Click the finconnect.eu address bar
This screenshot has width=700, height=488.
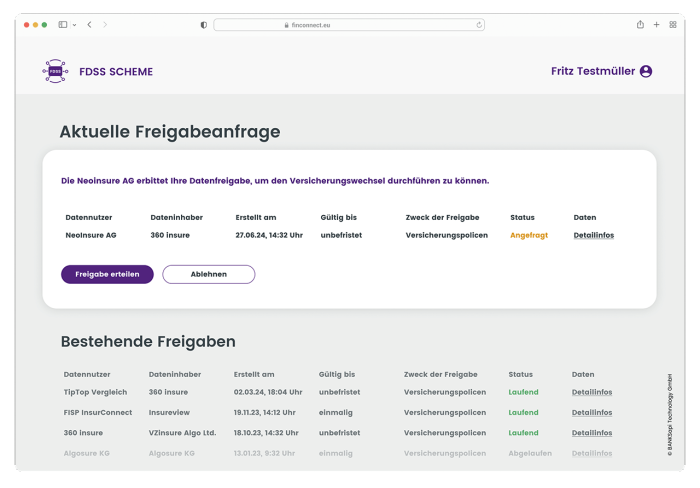pos(349,25)
